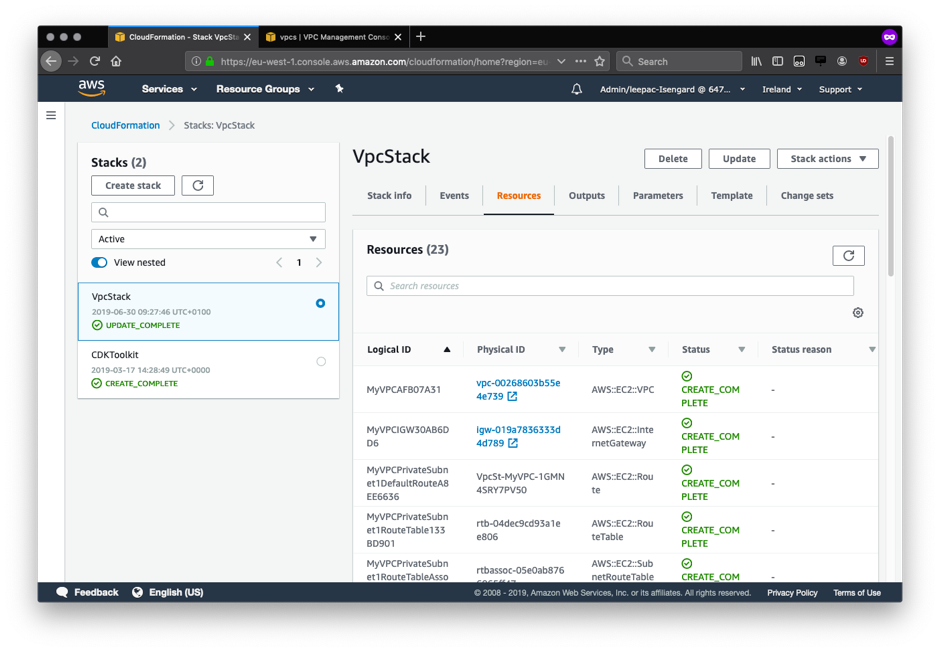Click the Feedback footer button
This screenshot has height=650, width=939.
point(87,592)
